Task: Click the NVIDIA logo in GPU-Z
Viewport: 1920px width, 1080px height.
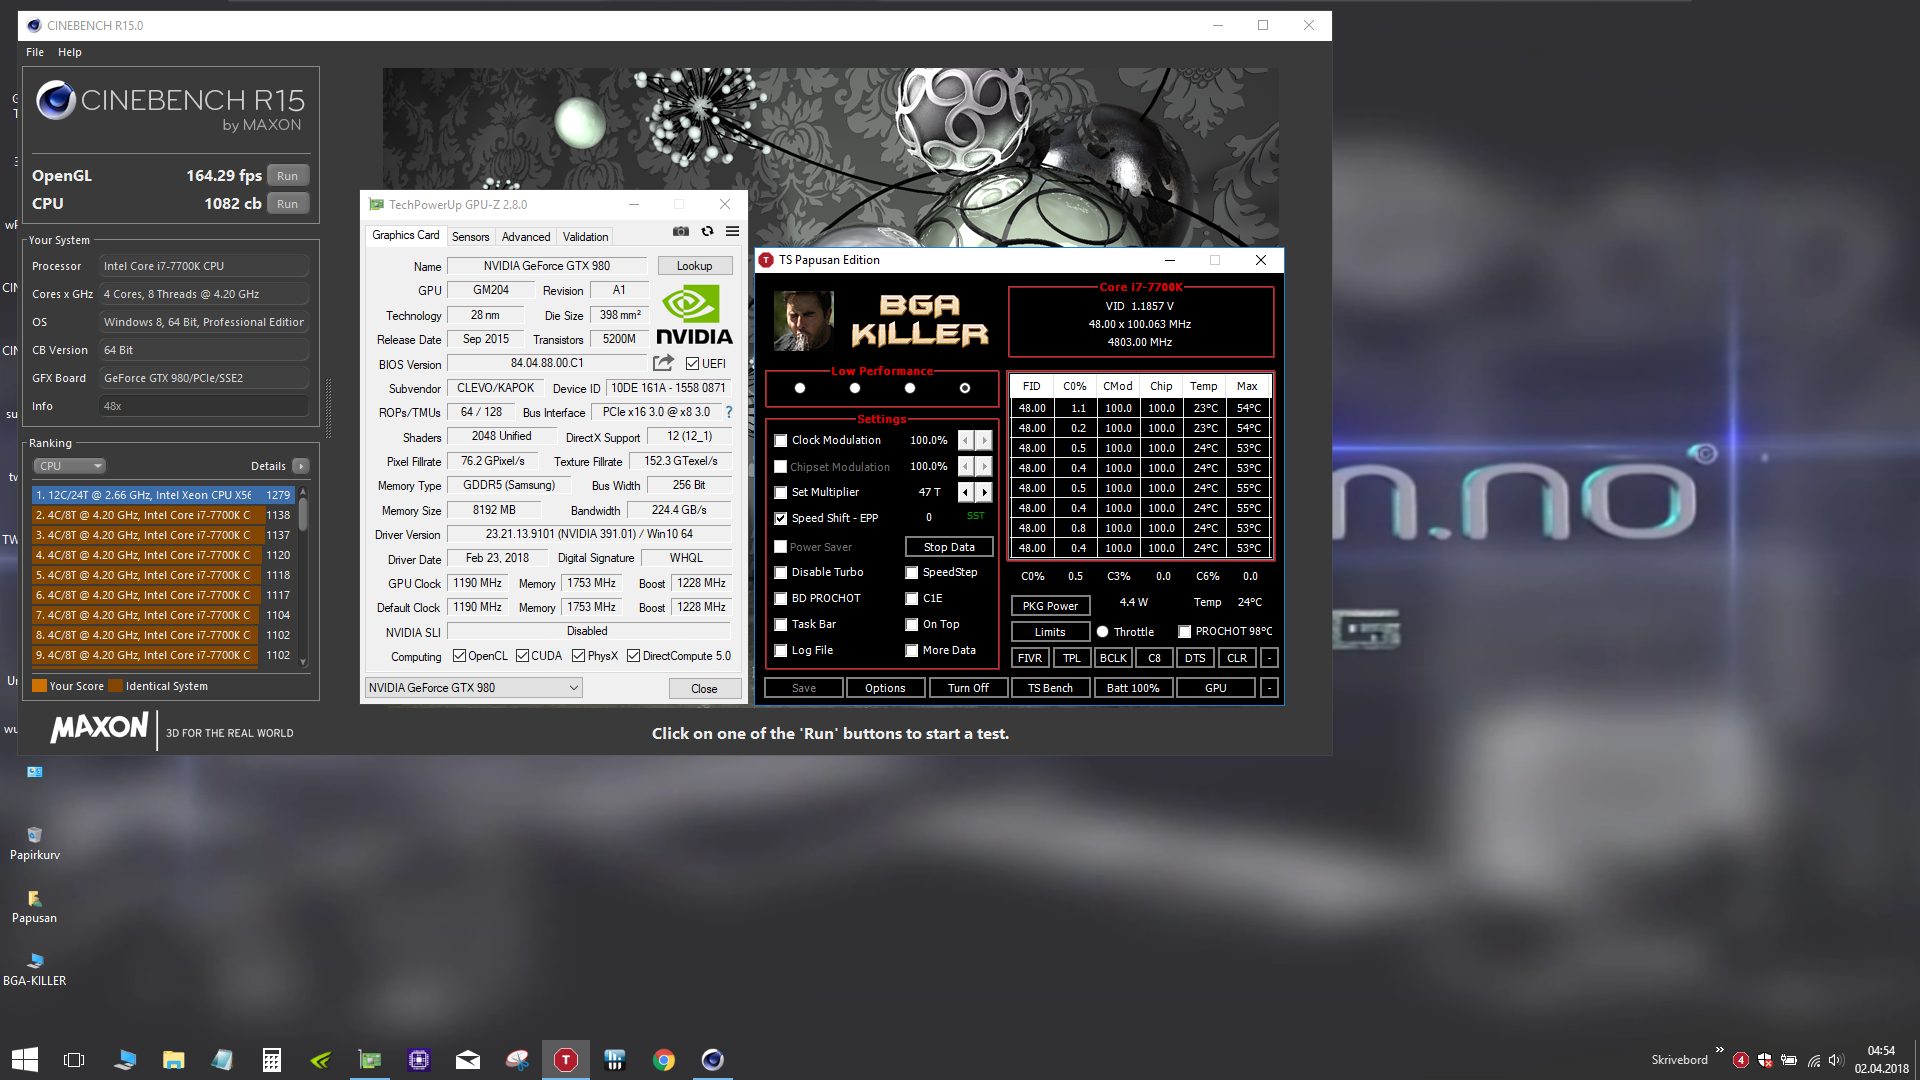Action: [x=694, y=314]
